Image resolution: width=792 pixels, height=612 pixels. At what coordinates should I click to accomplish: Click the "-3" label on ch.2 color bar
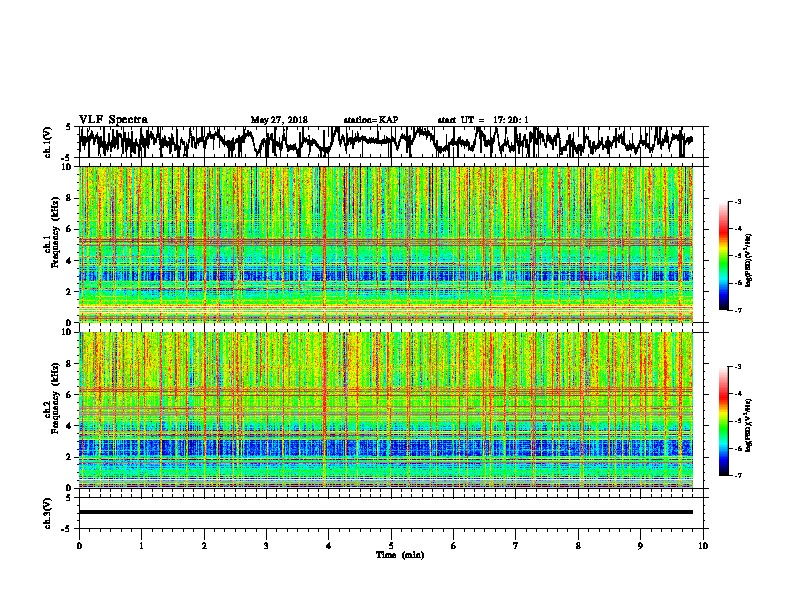(737, 367)
